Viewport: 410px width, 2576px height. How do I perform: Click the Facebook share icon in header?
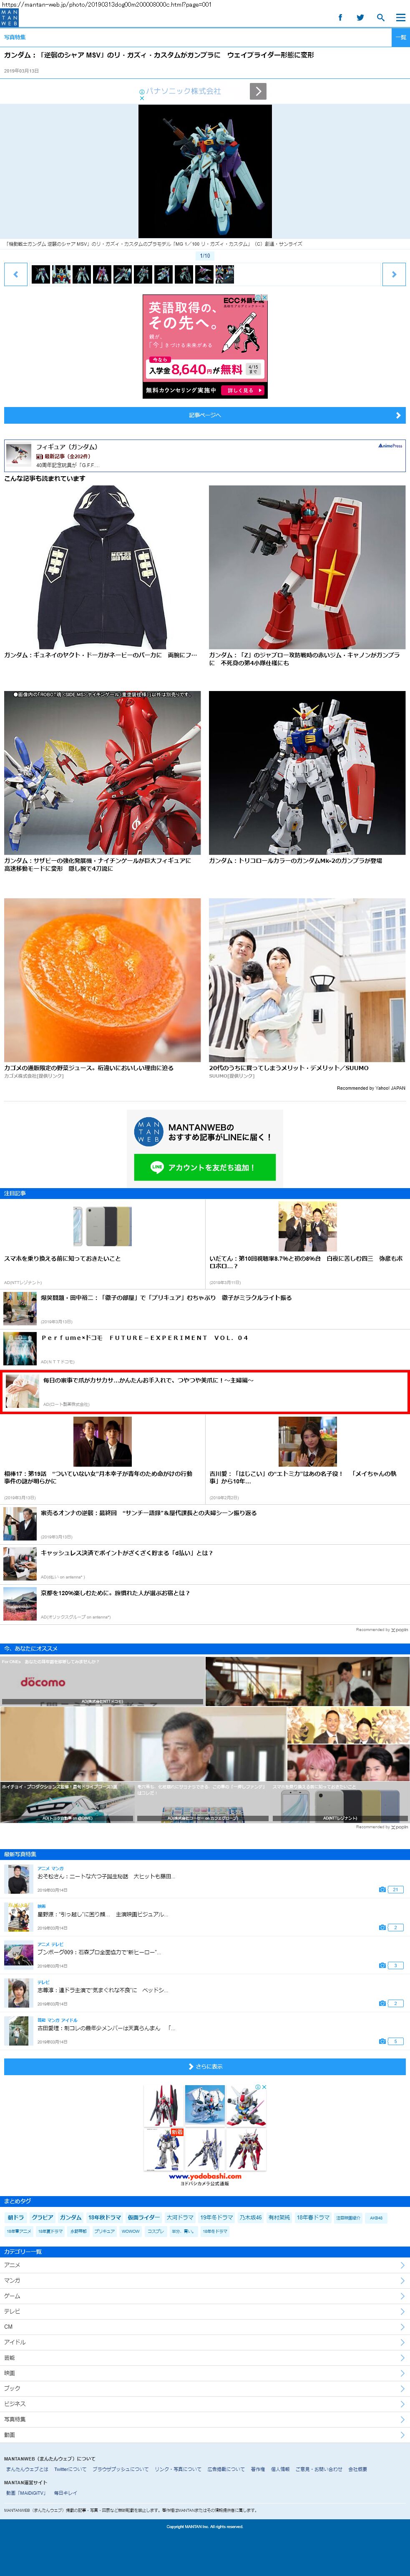click(340, 17)
